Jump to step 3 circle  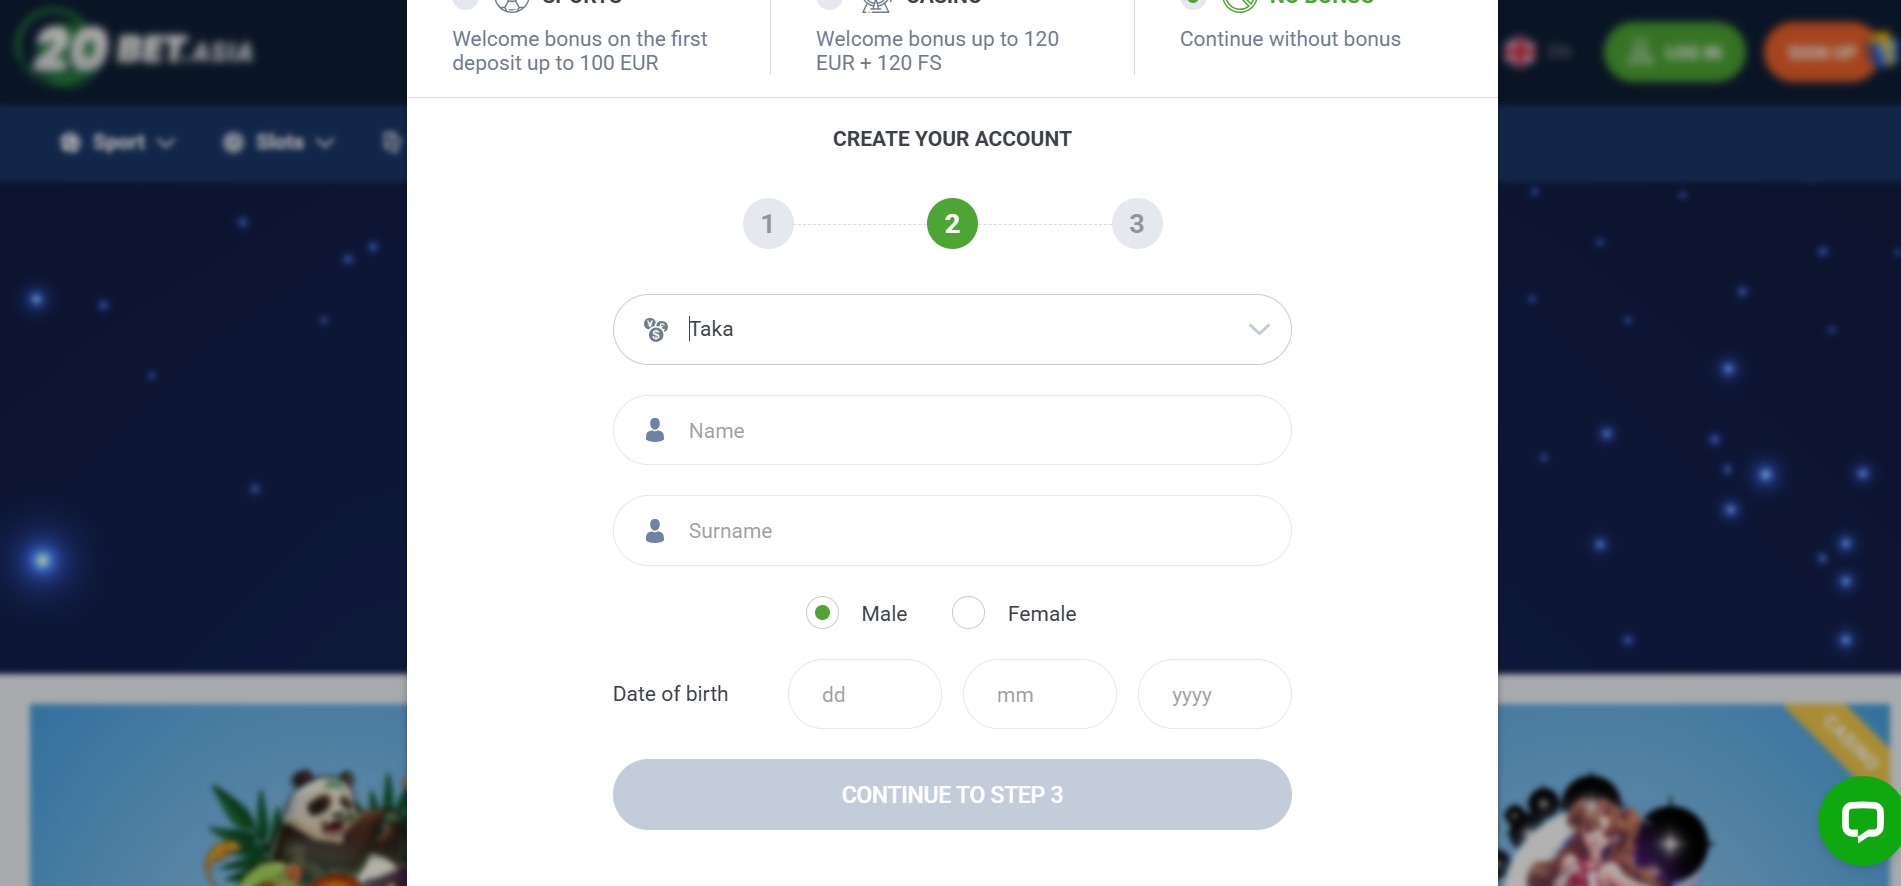1137,224
